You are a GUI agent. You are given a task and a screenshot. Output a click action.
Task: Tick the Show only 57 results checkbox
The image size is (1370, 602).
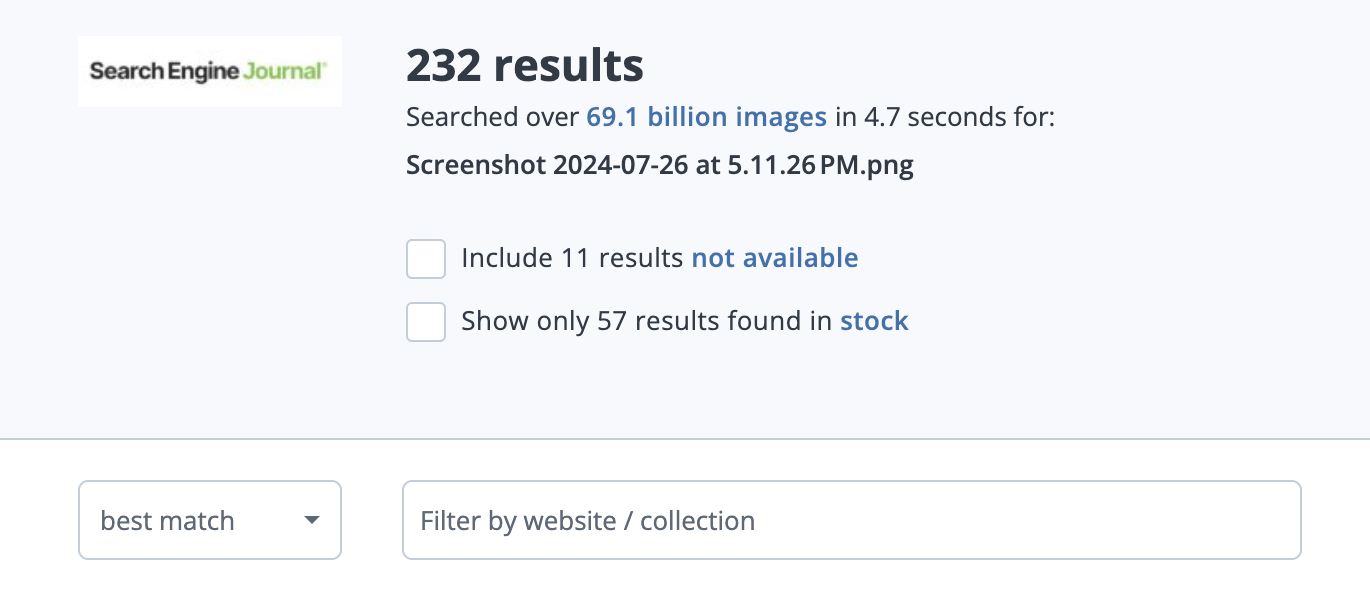tap(426, 322)
